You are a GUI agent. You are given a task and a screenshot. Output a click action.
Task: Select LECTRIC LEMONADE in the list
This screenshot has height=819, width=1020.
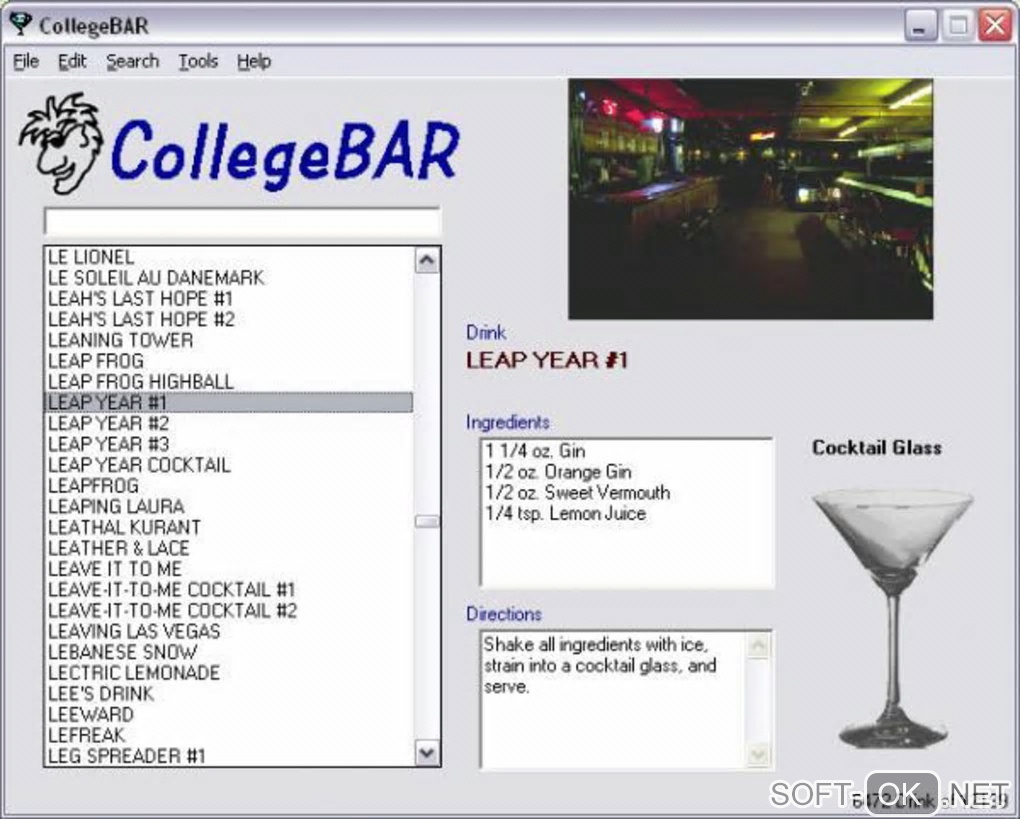pos(228,673)
